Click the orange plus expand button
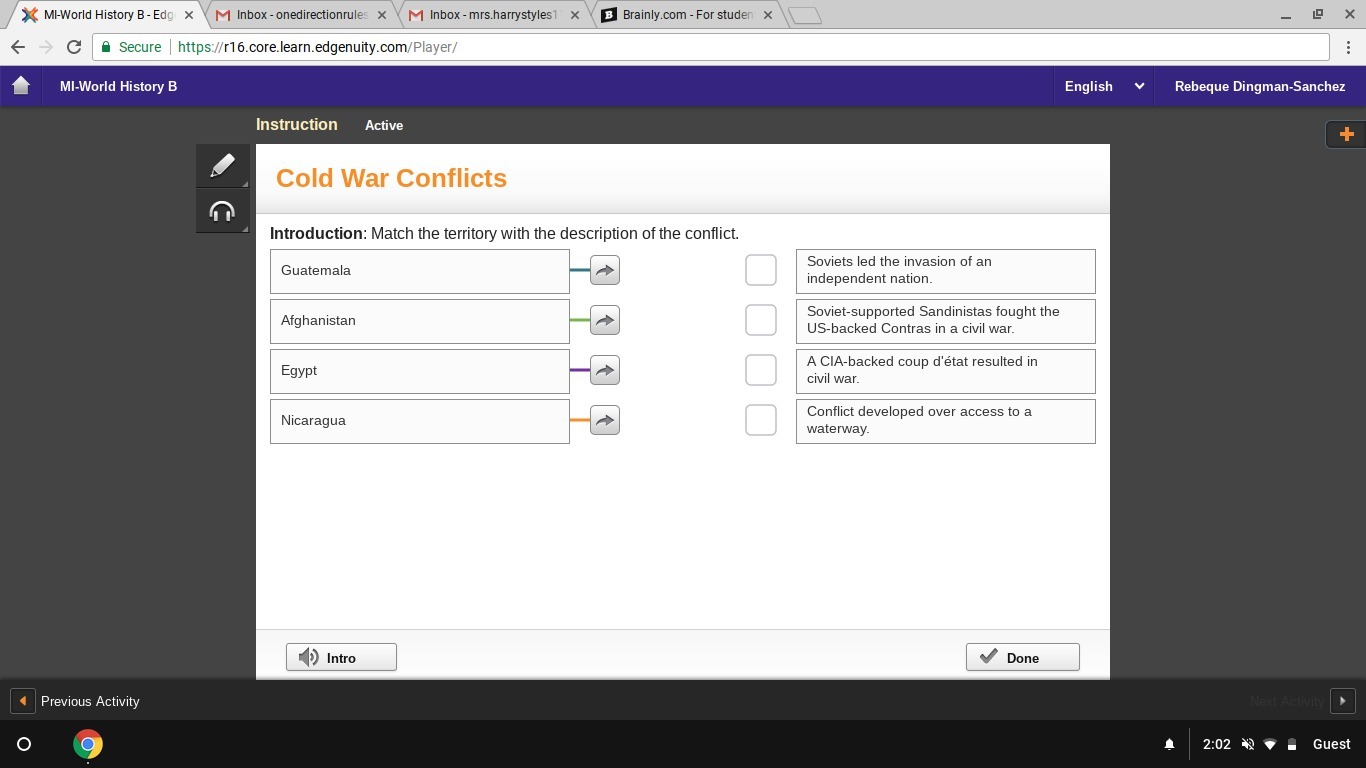Image resolution: width=1366 pixels, height=768 pixels. click(x=1346, y=134)
